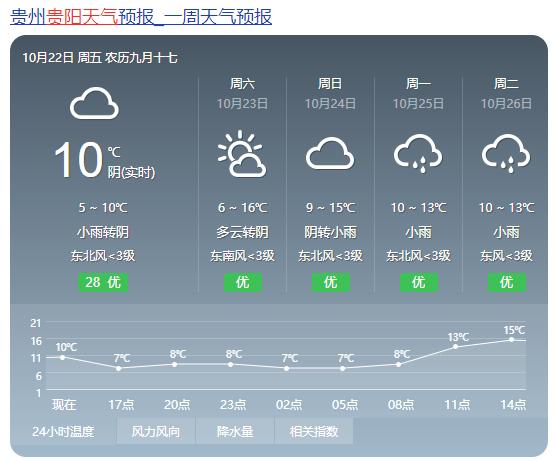The width and height of the screenshot is (554, 461).
Task: Click the 阴(实时) status text
Action: point(131,172)
